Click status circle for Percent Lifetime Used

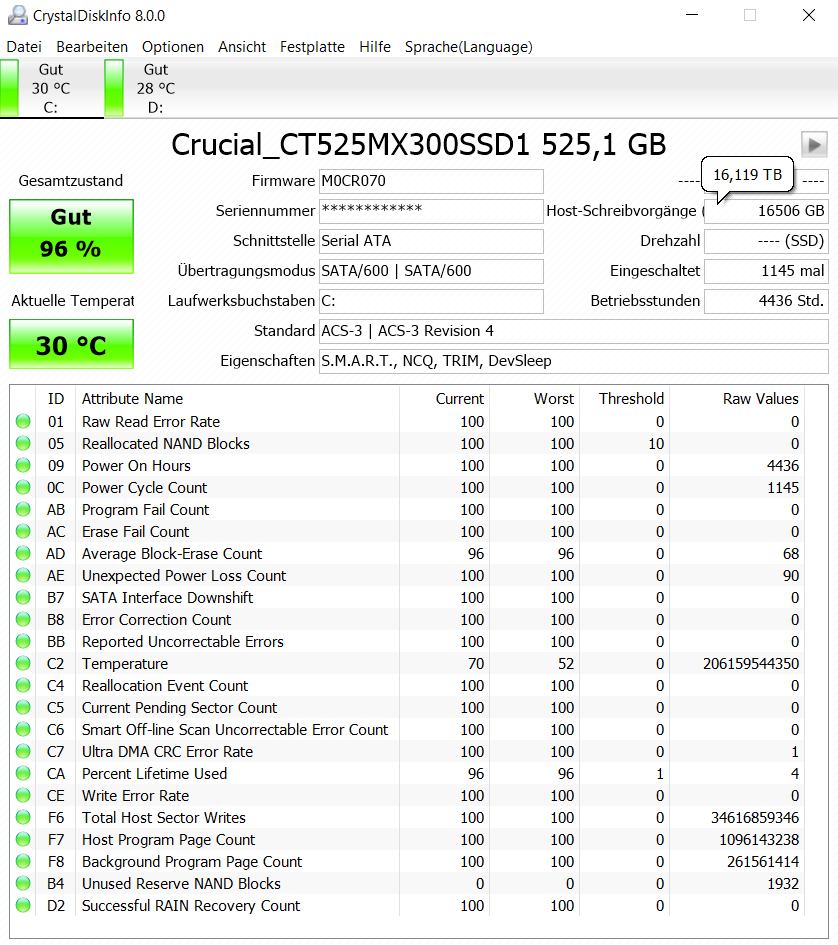[23, 773]
